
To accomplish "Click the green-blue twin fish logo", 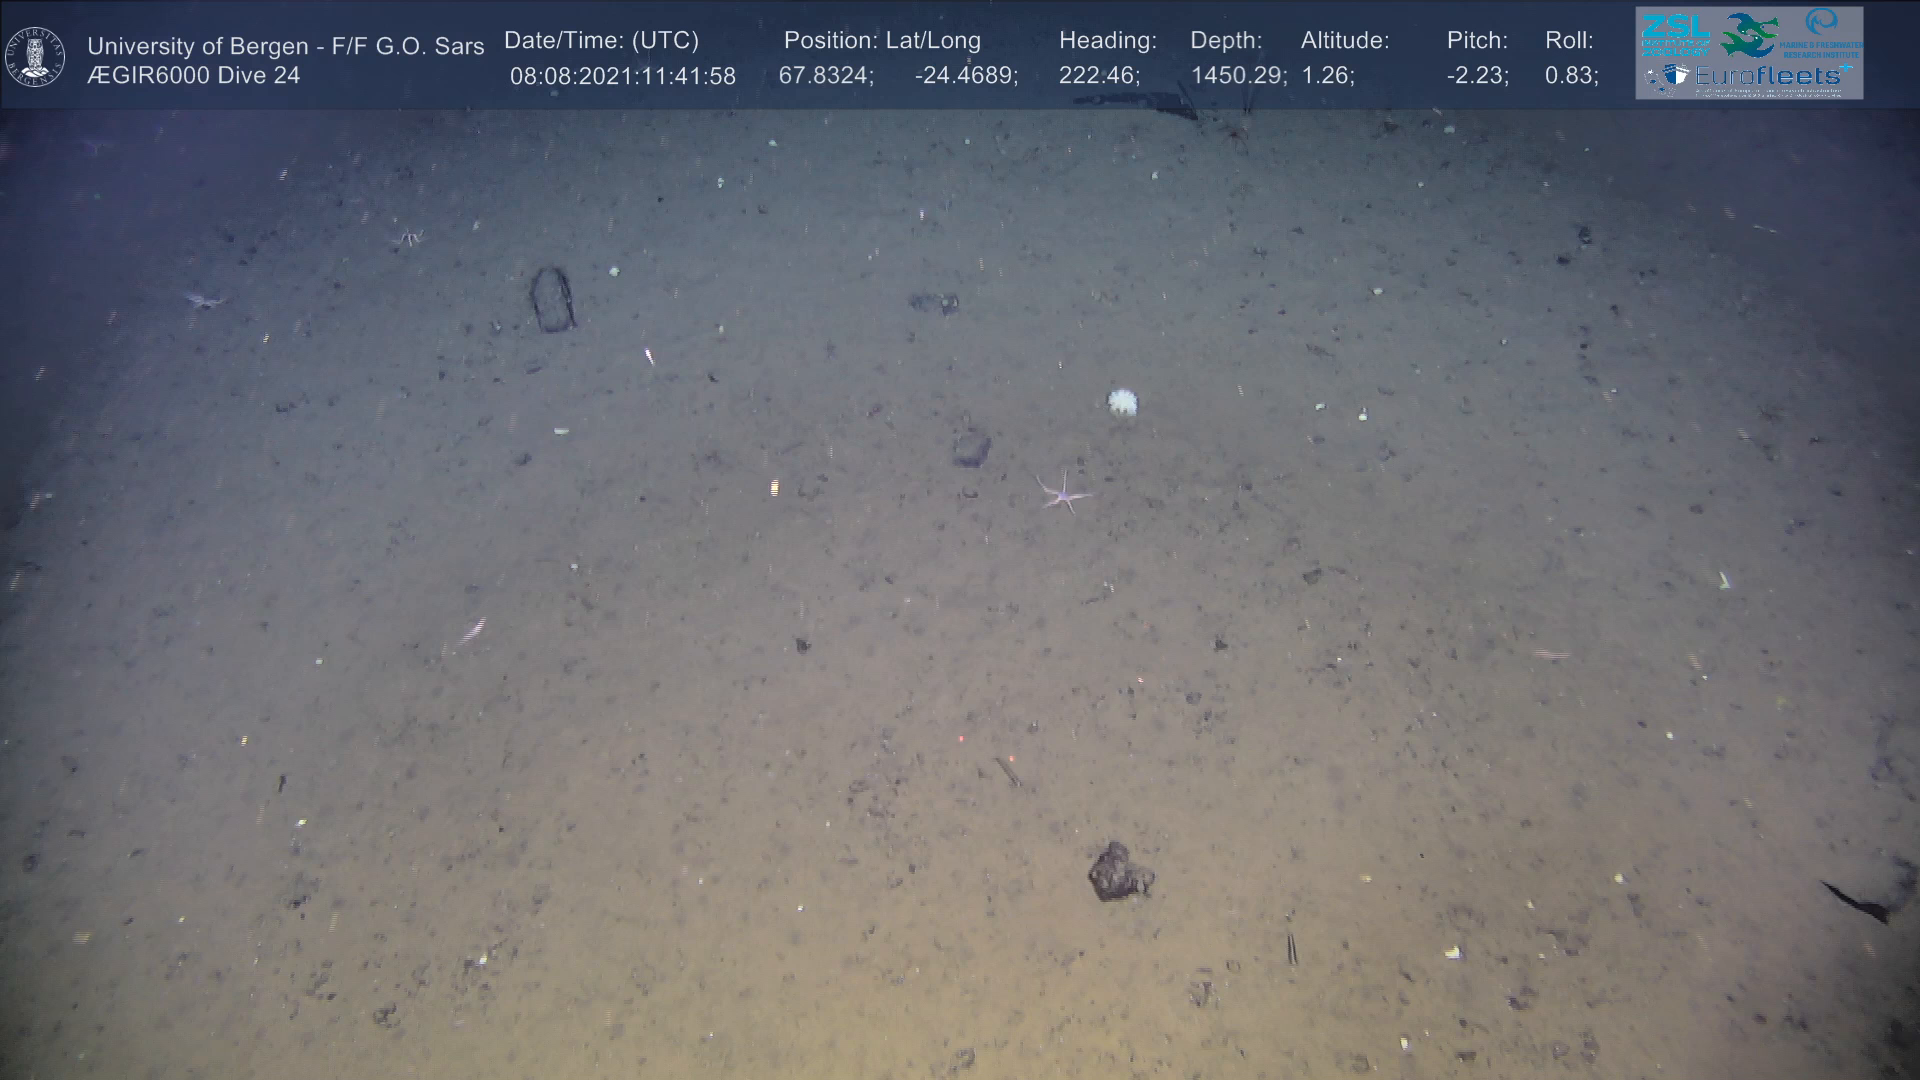I will click(x=1748, y=35).
